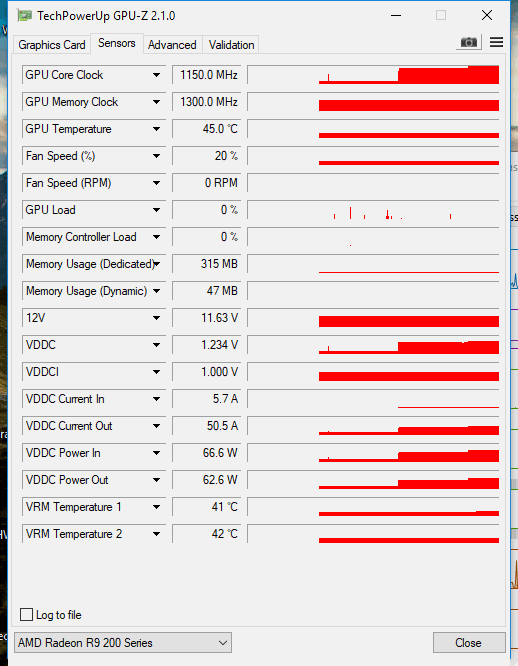The image size is (518, 666).
Task: Open VDDC Power Out dropdown
Action: point(156,480)
